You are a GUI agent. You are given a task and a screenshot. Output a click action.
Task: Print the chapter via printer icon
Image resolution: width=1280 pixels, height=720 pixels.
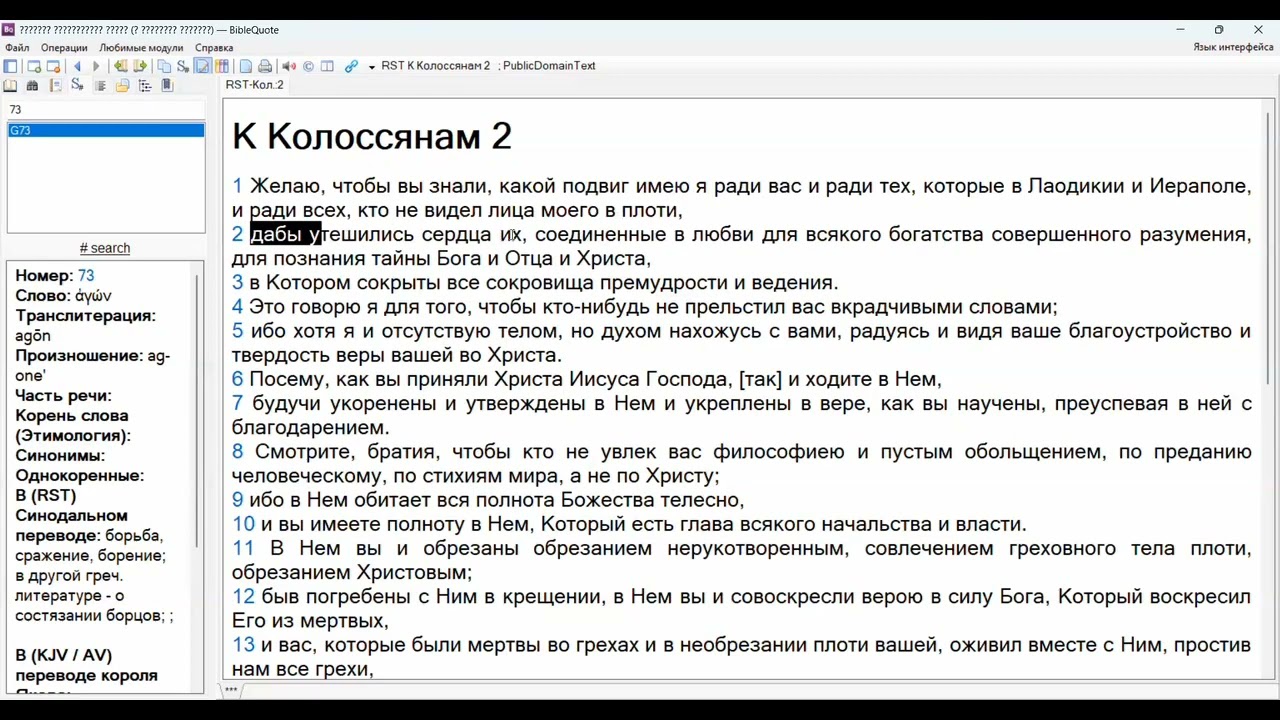pyautogui.click(x=265, y=66)
